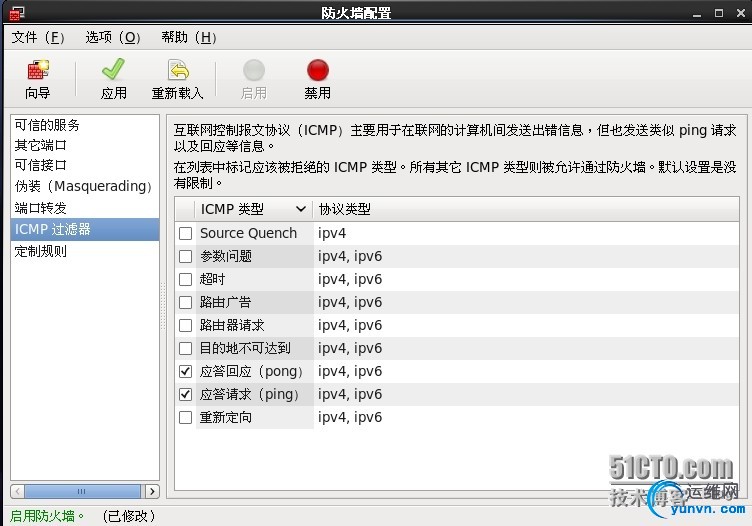
Task: Open the 选项 (O) menu
Action: pyautogui.click(x=113, y=37)
